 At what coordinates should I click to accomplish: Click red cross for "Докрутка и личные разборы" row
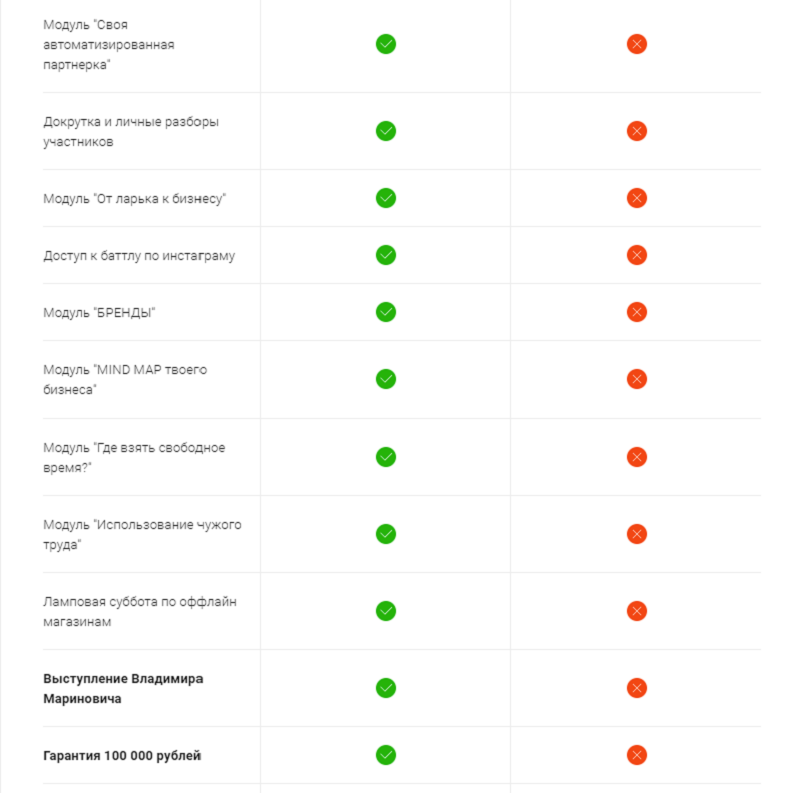pyautogui.click(x=637, y=131)
